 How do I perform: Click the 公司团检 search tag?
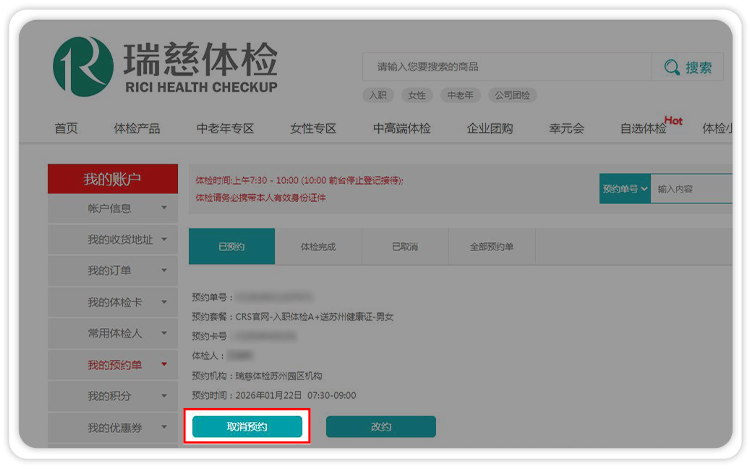[x=513, y=95]
